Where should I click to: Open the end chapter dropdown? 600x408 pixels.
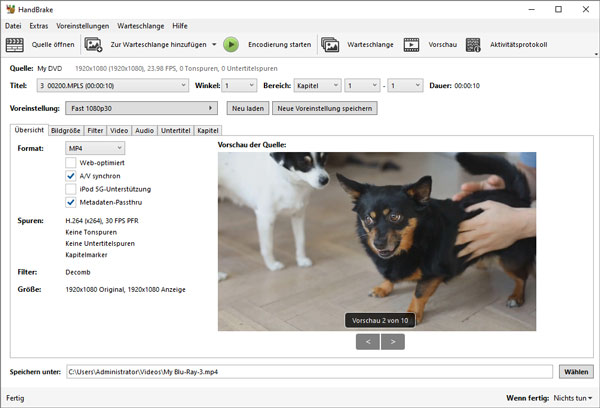tap(405, 85)
